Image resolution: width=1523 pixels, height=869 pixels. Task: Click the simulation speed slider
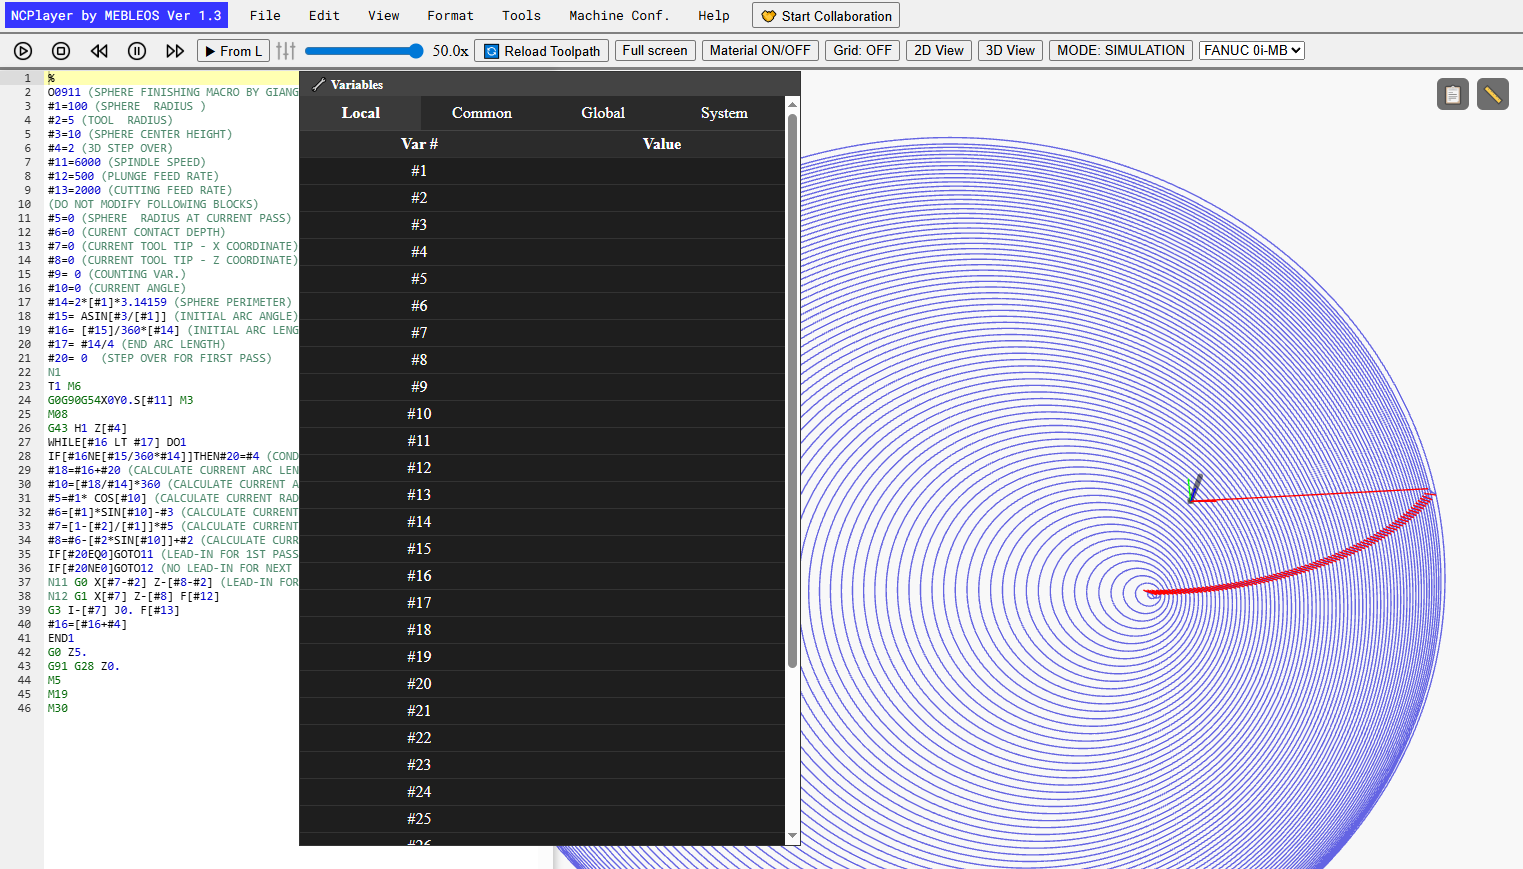[364, 51]
